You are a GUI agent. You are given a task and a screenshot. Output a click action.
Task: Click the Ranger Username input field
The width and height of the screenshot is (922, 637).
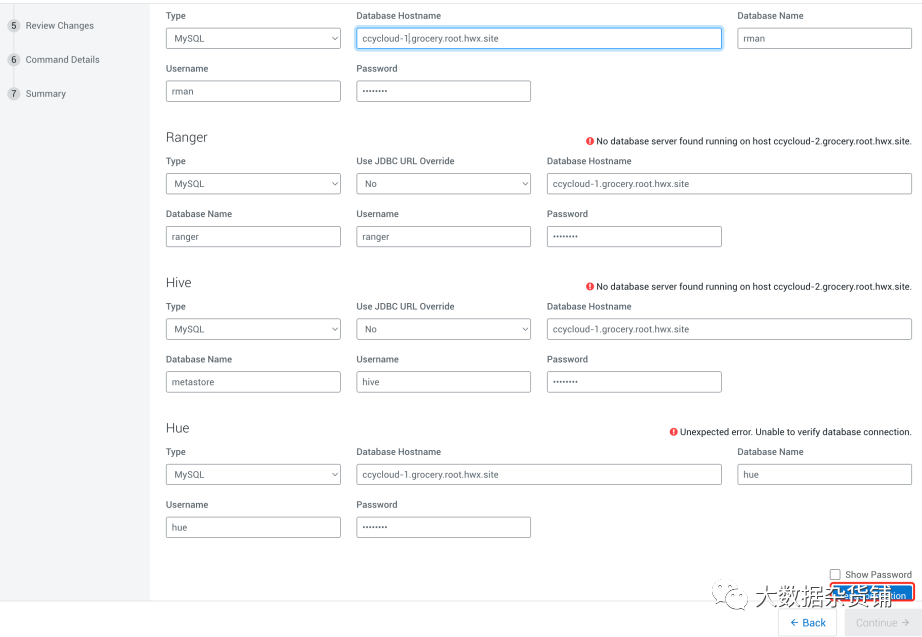coord(443,237)
